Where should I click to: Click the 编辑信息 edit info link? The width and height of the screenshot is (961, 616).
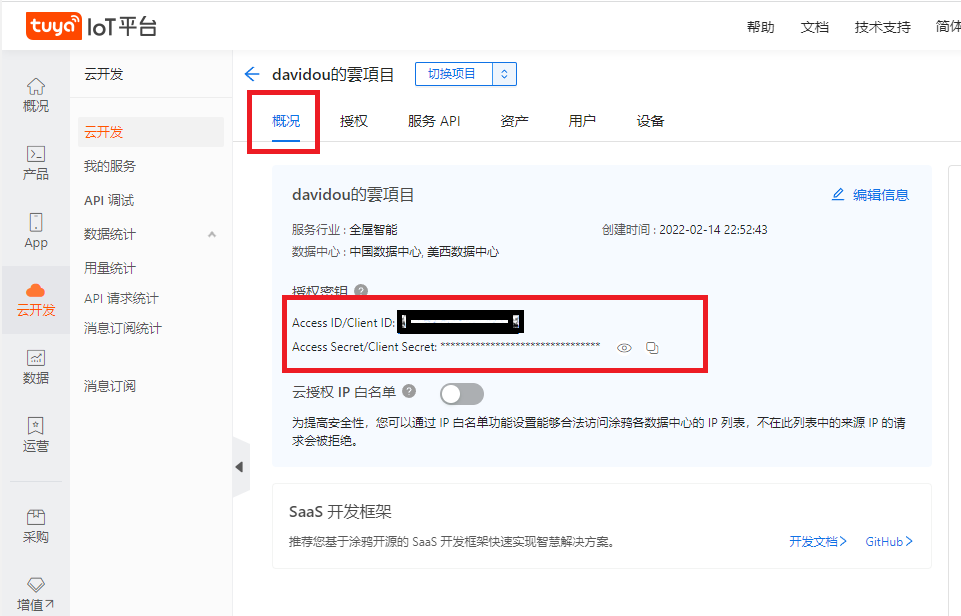tap(870, 195)
